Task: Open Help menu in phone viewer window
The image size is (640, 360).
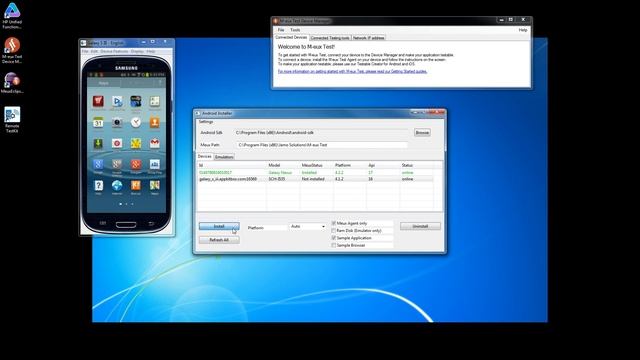Action: (x=151, y=51)
